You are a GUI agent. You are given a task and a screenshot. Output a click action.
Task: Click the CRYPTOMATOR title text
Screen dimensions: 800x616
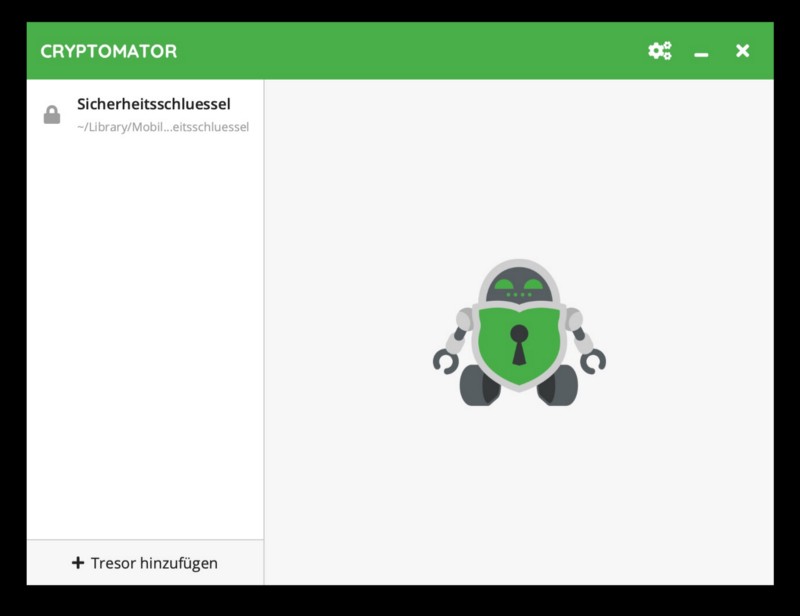(x=108, y=51)
